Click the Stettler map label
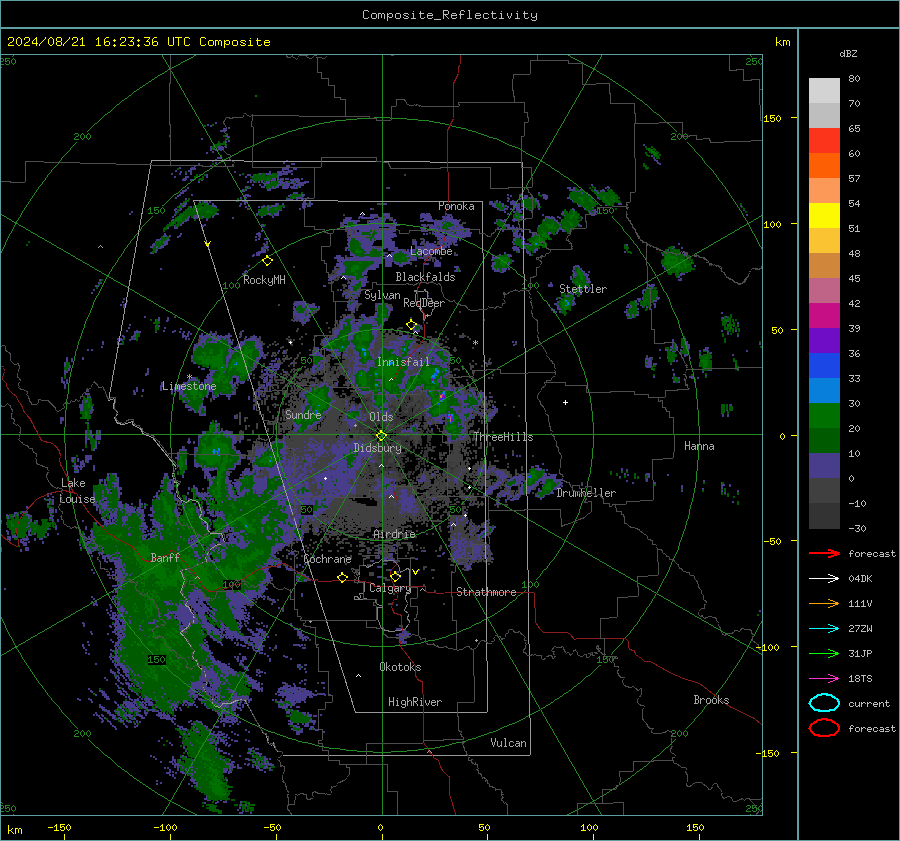This screenshot has height=841, width=900. pyautogui.click(x=583, y=289)
